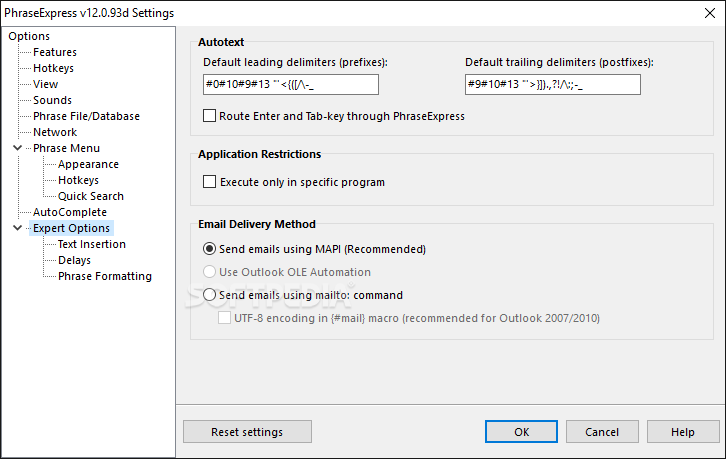Collapse the Expert Options tree node
Image resolution: width=726 pixels, height=459 pixels.
click(18, 228)
